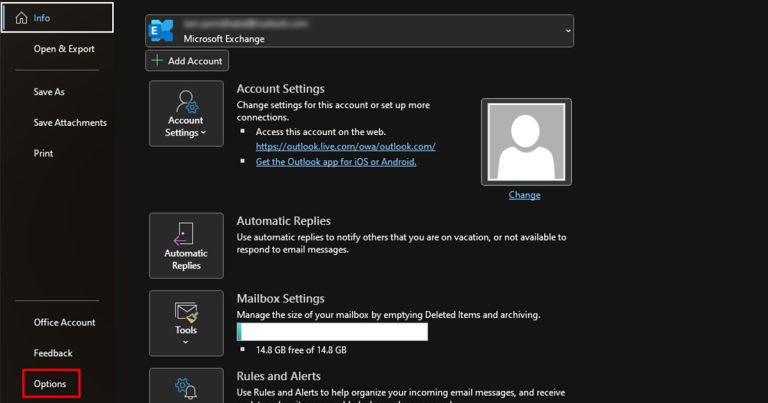Select Save As in sidebar
Image resolution: width=768 pixels, height=403 pixels.
(x=49, y=92)
